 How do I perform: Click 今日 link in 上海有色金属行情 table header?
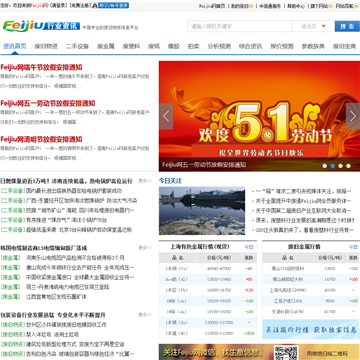[x=249, y=247]
